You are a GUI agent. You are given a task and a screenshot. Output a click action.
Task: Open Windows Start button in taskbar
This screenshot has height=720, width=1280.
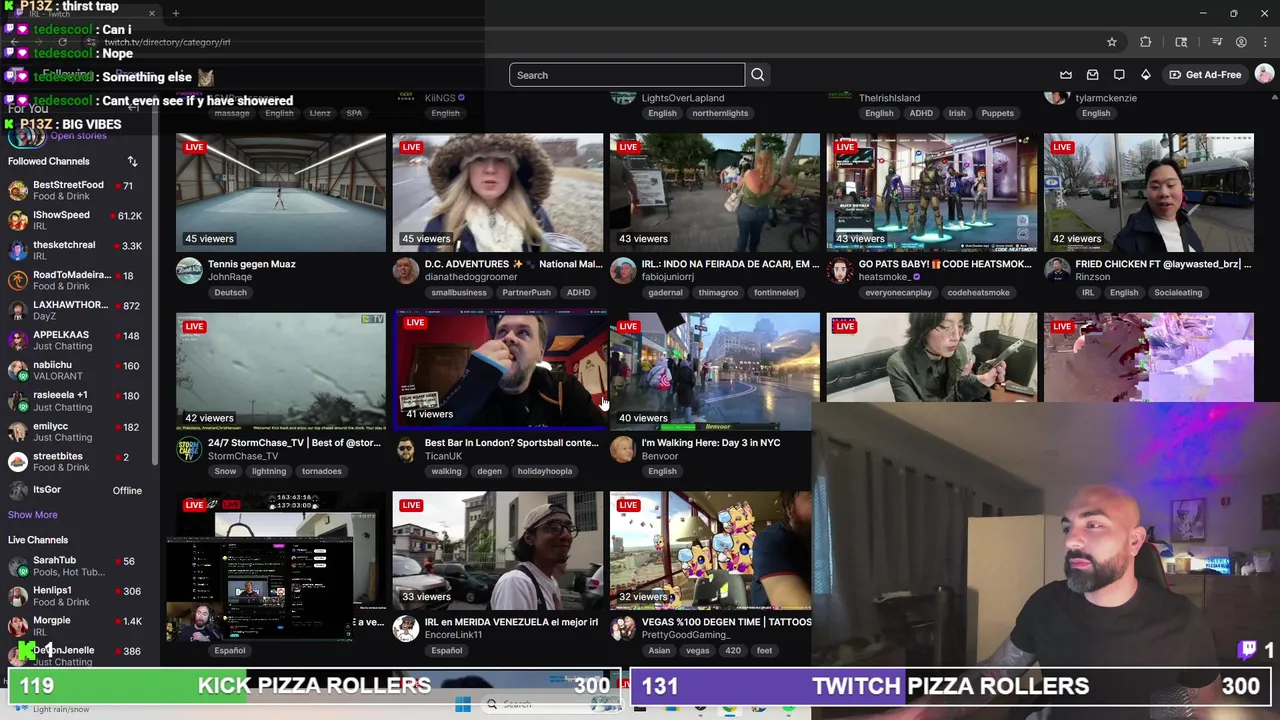click(x=463, y=706)
